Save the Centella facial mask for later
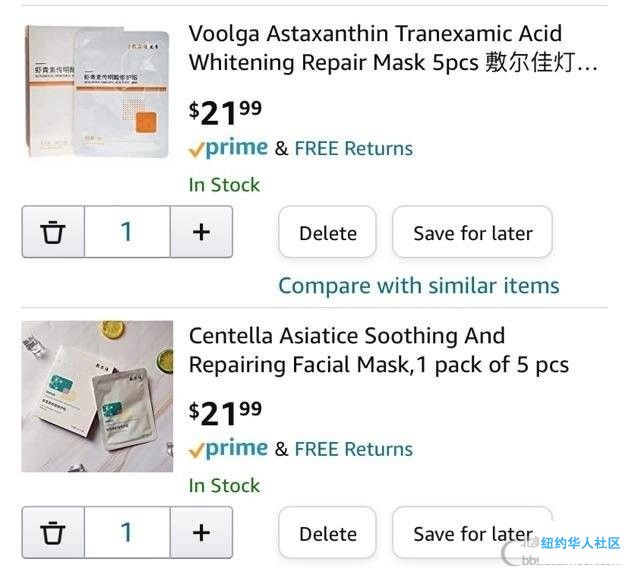 (x=473, y=533)
